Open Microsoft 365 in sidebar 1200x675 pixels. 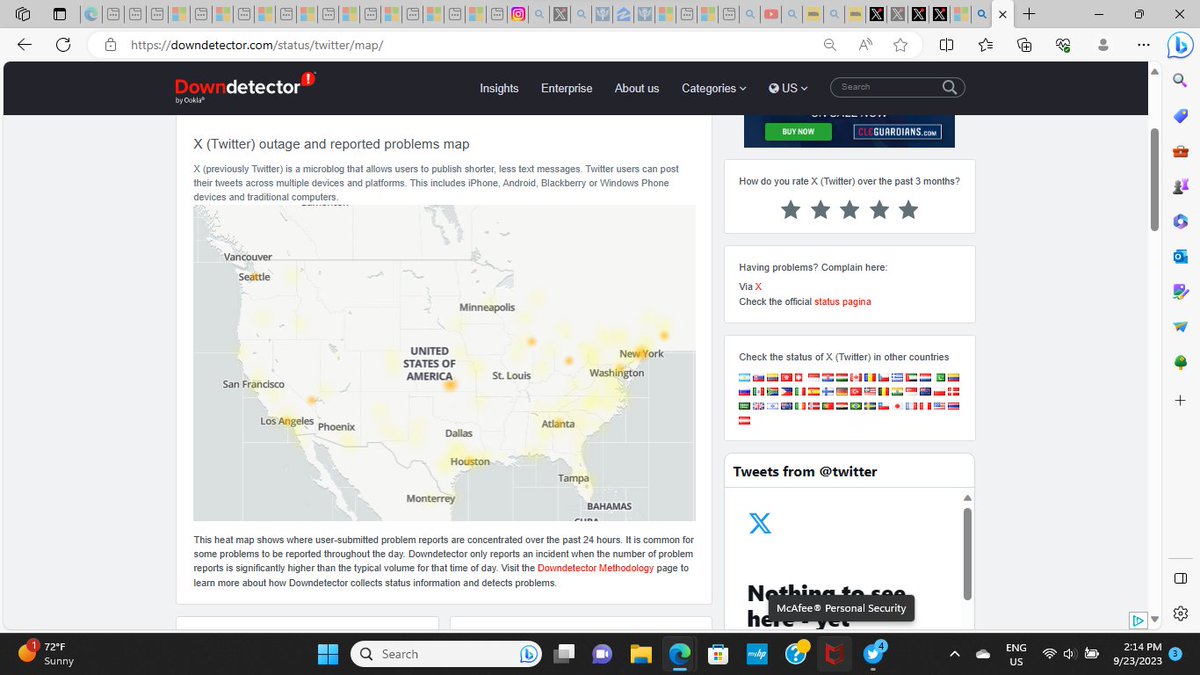1180,221
